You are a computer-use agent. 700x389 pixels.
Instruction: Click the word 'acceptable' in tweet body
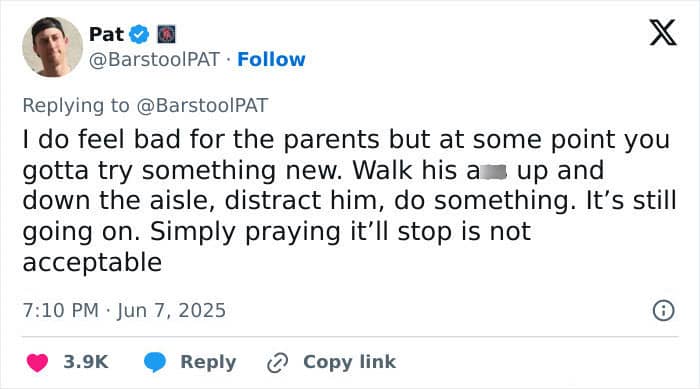(x=92, y=262)
